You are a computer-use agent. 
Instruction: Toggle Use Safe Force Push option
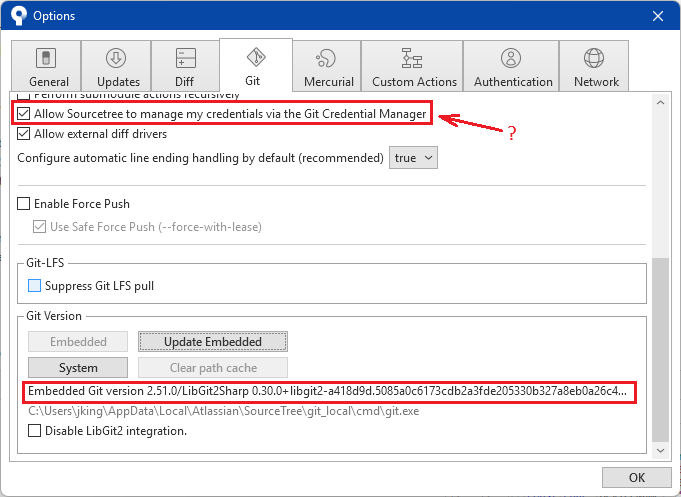[x=40, y=227]
